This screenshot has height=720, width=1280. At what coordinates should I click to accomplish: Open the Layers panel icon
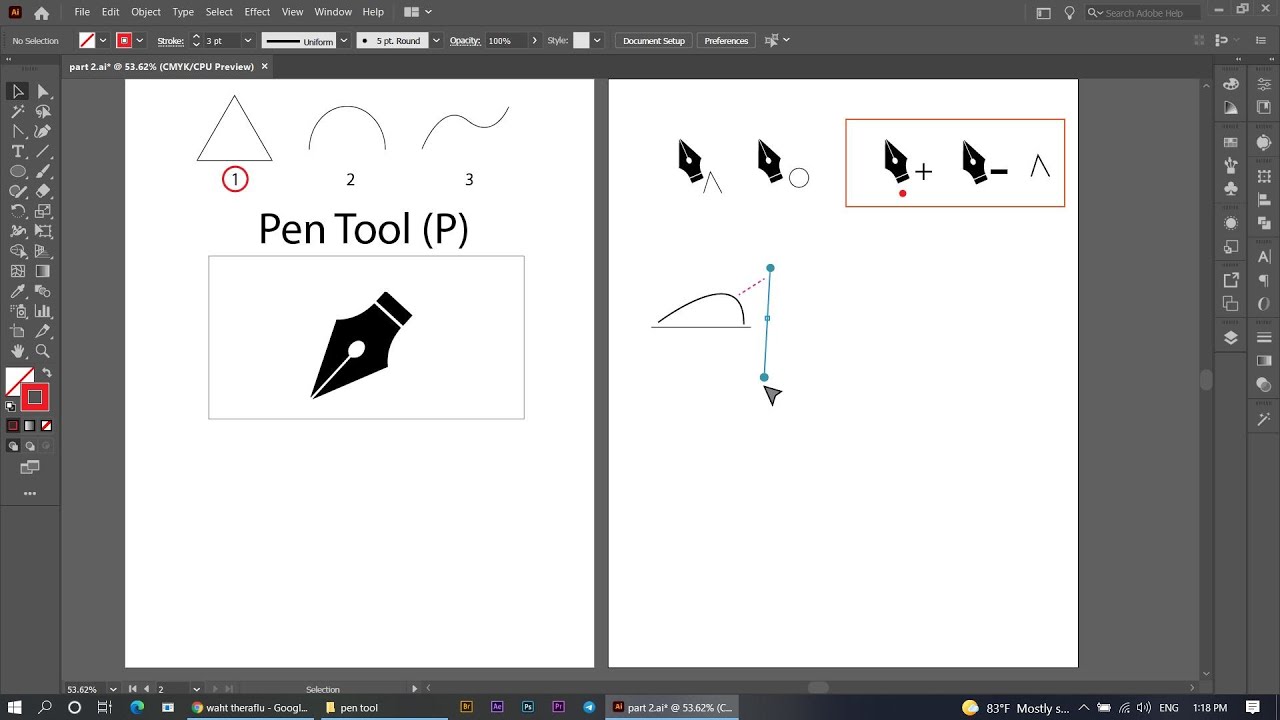click(x=1231, y=338)
